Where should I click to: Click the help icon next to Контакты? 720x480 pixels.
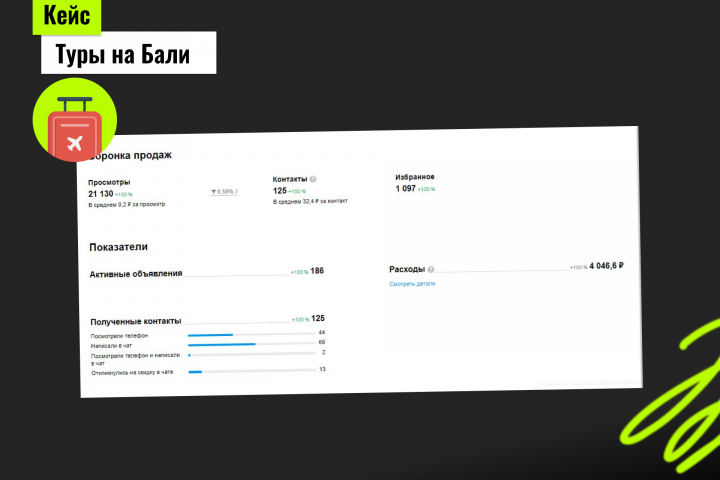[313, 179]
